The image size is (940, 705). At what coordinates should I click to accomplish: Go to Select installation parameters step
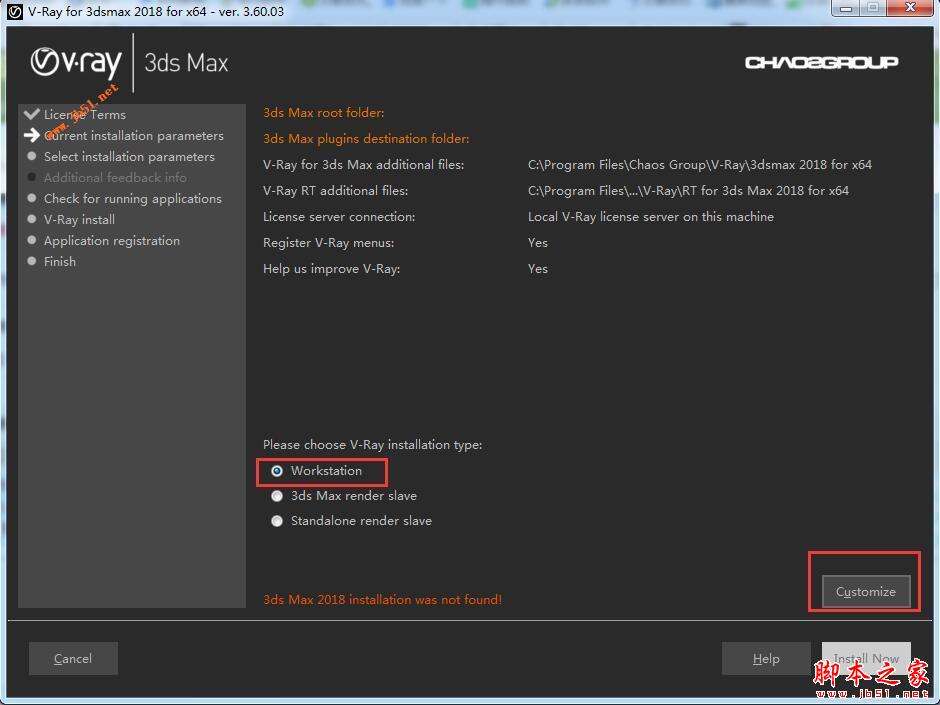[129, 156]
